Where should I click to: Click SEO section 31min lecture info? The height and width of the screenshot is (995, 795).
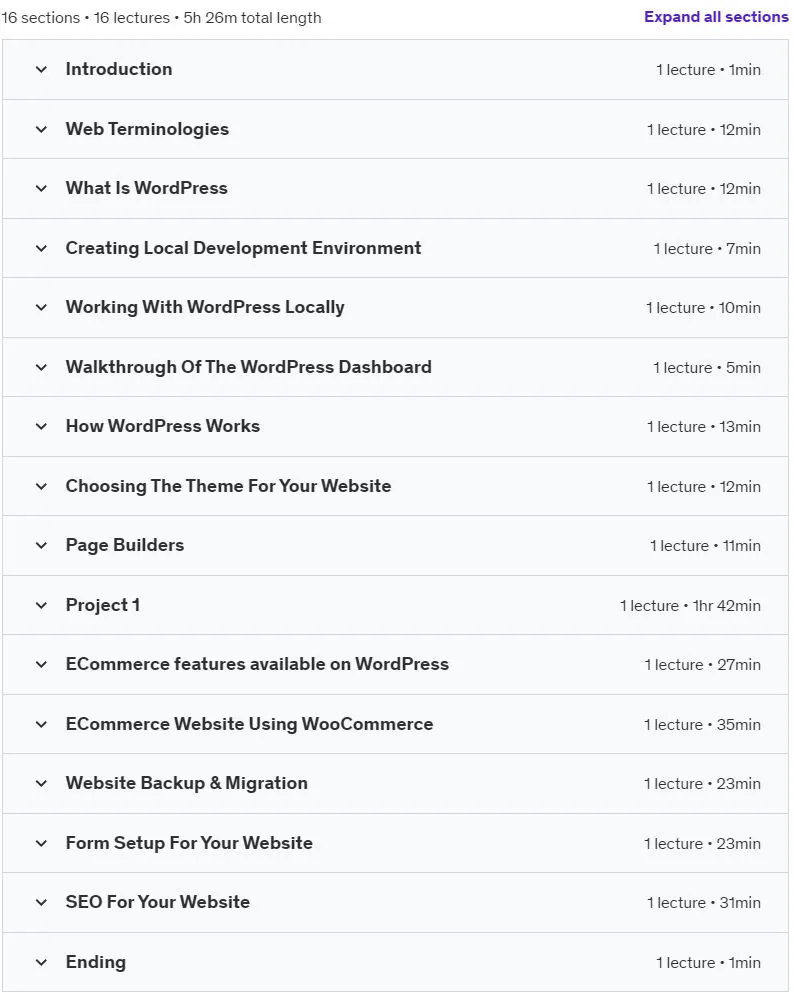coord(704,903)
